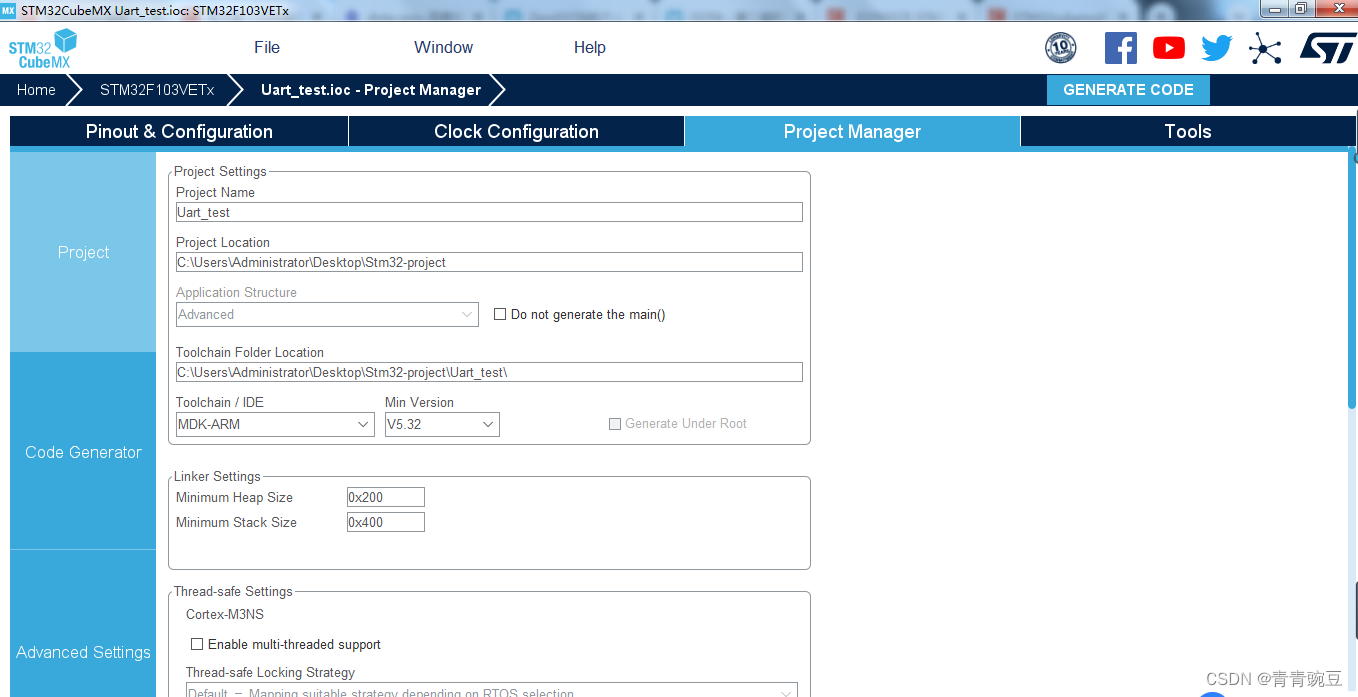Screen dimensions: 1358x697
Task: Select the Code Generator side section
Action: [x=83, y=452]
